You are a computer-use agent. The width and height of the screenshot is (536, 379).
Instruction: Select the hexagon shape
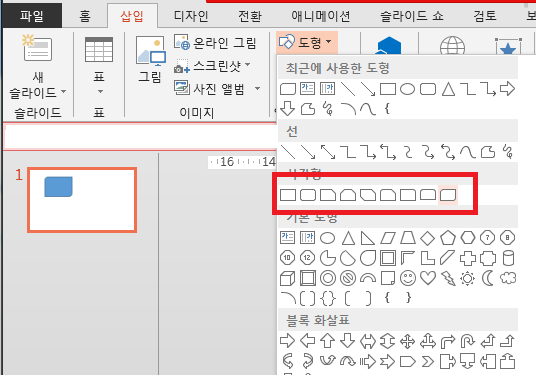point(468,238)
